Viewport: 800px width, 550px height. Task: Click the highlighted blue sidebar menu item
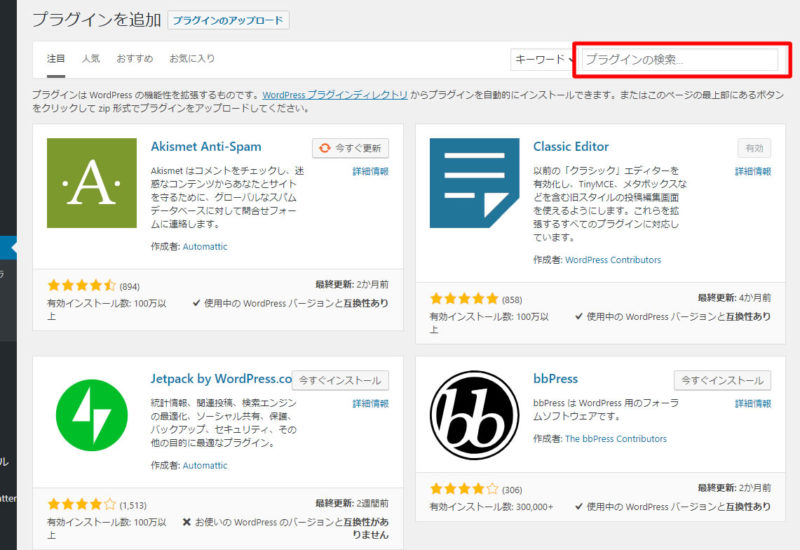coord(8,248)
